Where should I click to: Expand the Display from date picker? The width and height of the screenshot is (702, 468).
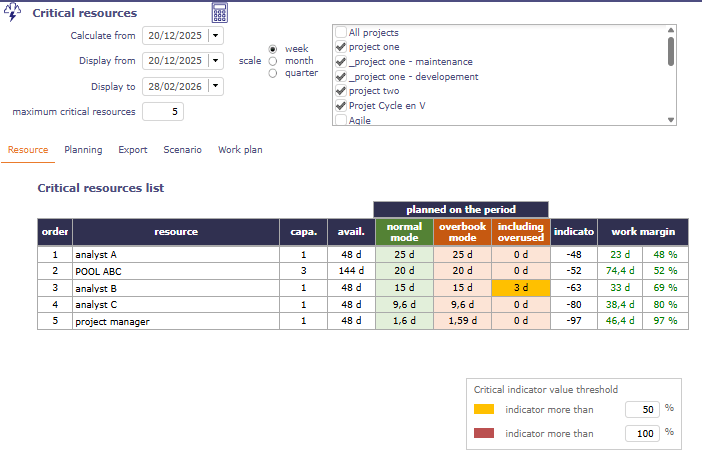point(216,61)
